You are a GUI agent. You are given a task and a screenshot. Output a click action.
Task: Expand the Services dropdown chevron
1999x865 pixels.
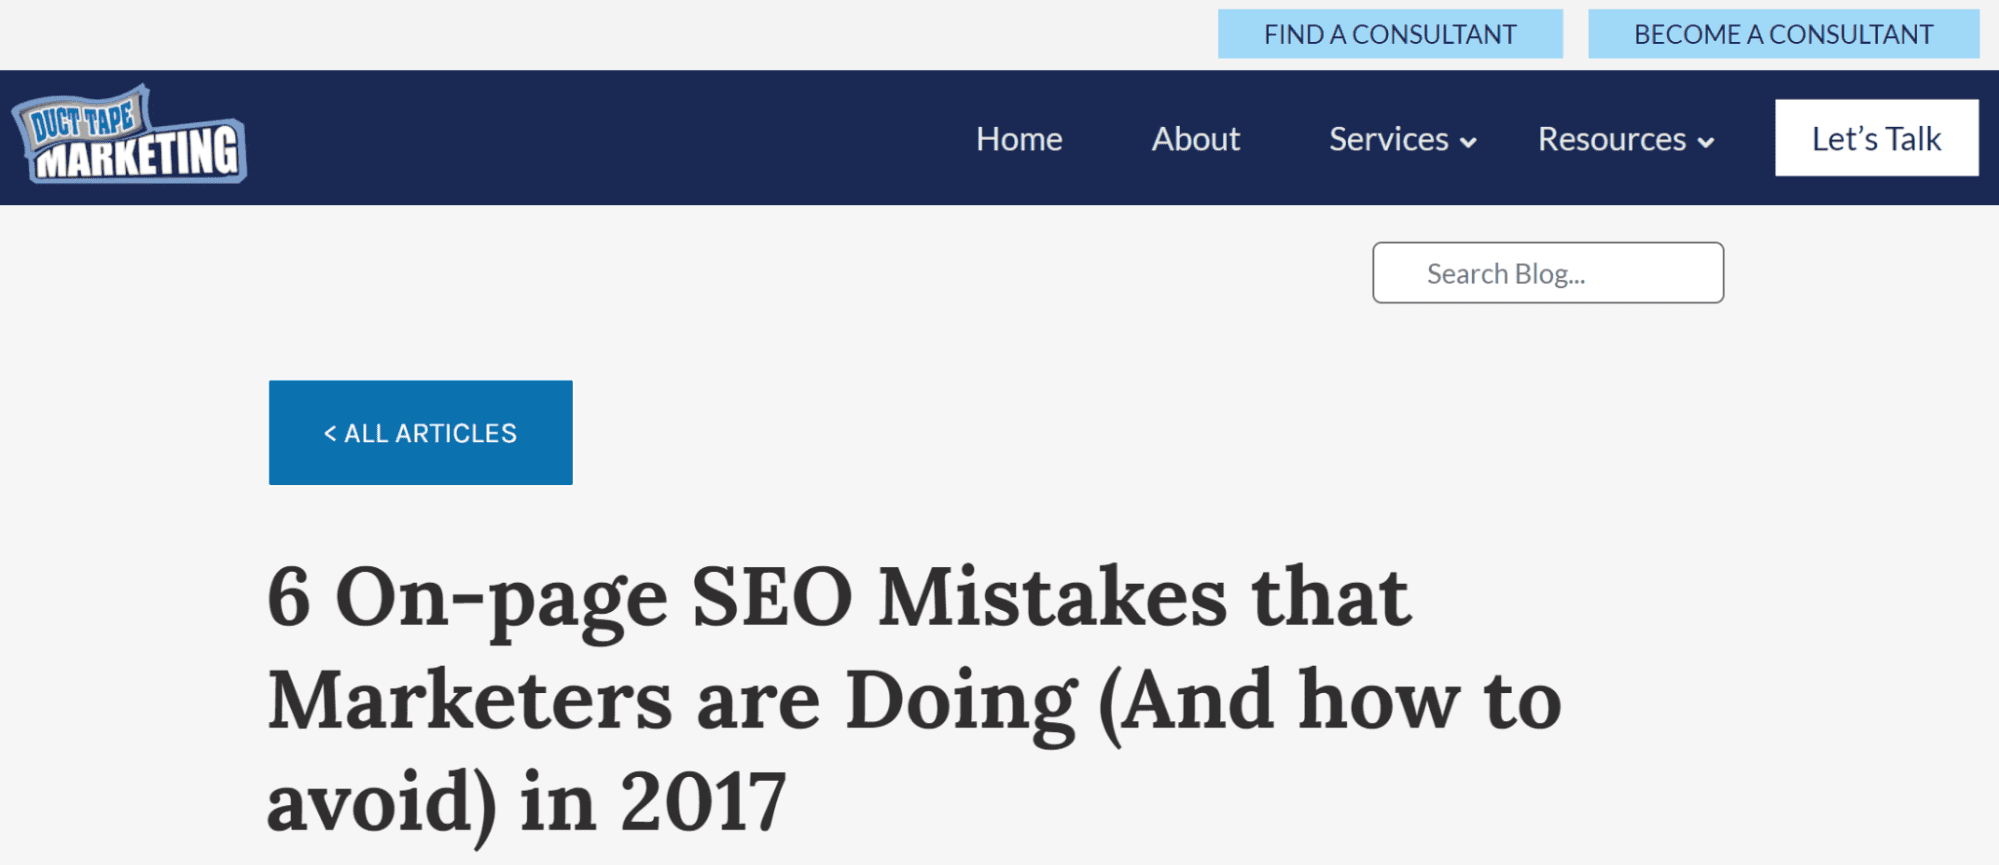[x=1468, y=142]
